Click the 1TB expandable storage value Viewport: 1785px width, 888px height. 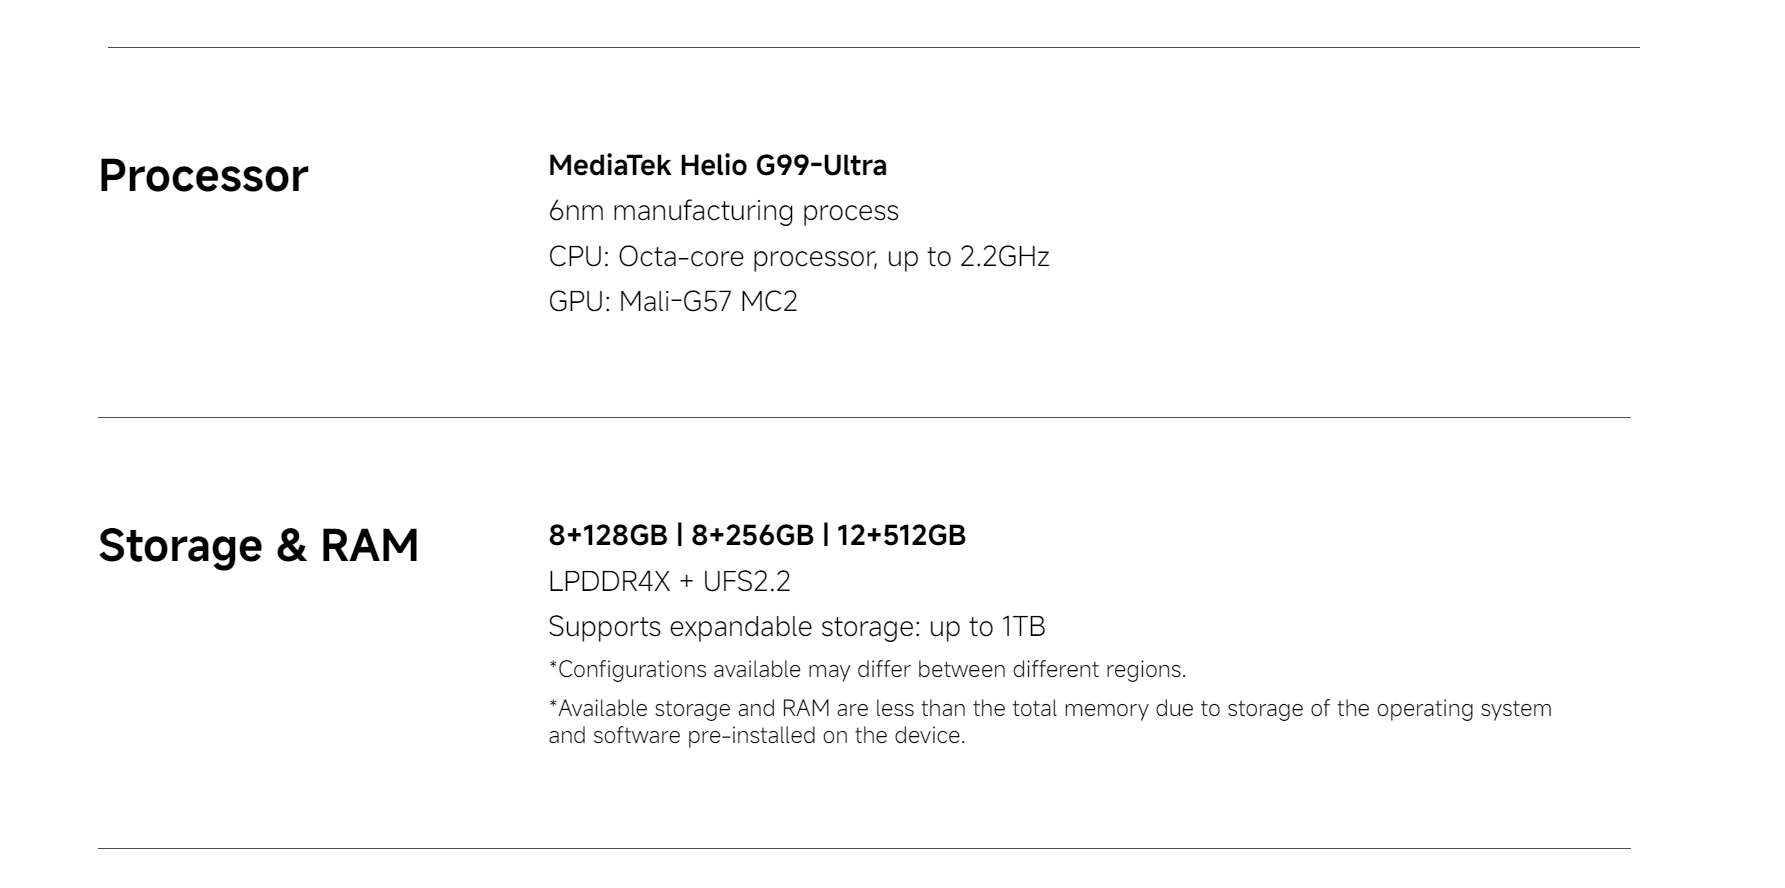click(1023, 627)
